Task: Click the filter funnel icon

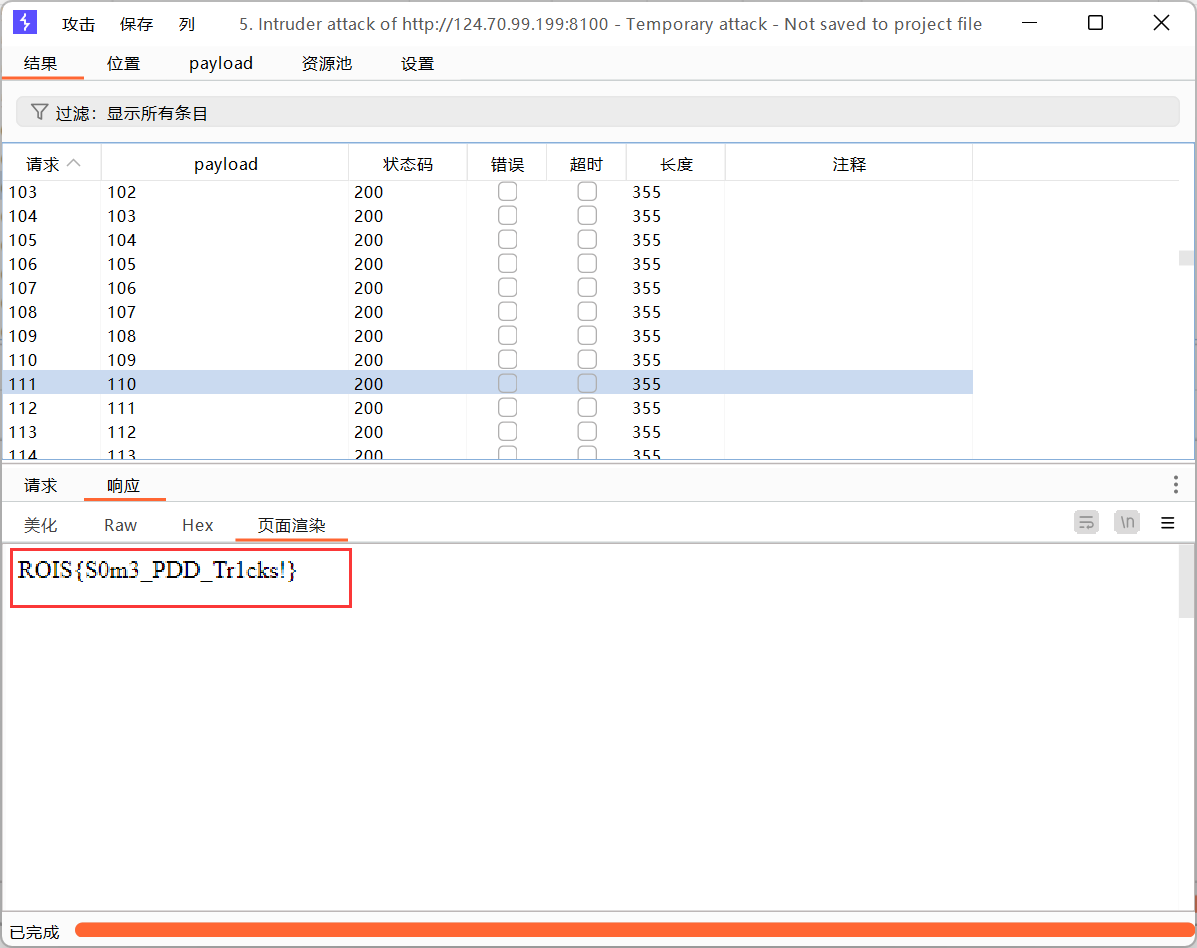Action: coord(39,112)
